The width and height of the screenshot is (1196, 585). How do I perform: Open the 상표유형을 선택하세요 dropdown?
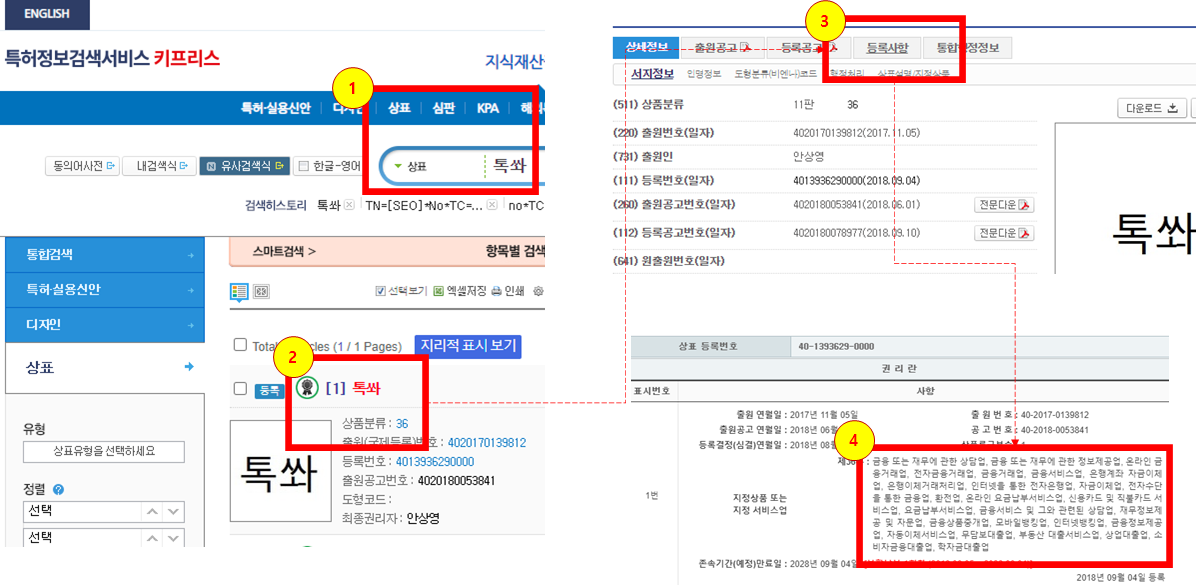click(x=104, y=451)
